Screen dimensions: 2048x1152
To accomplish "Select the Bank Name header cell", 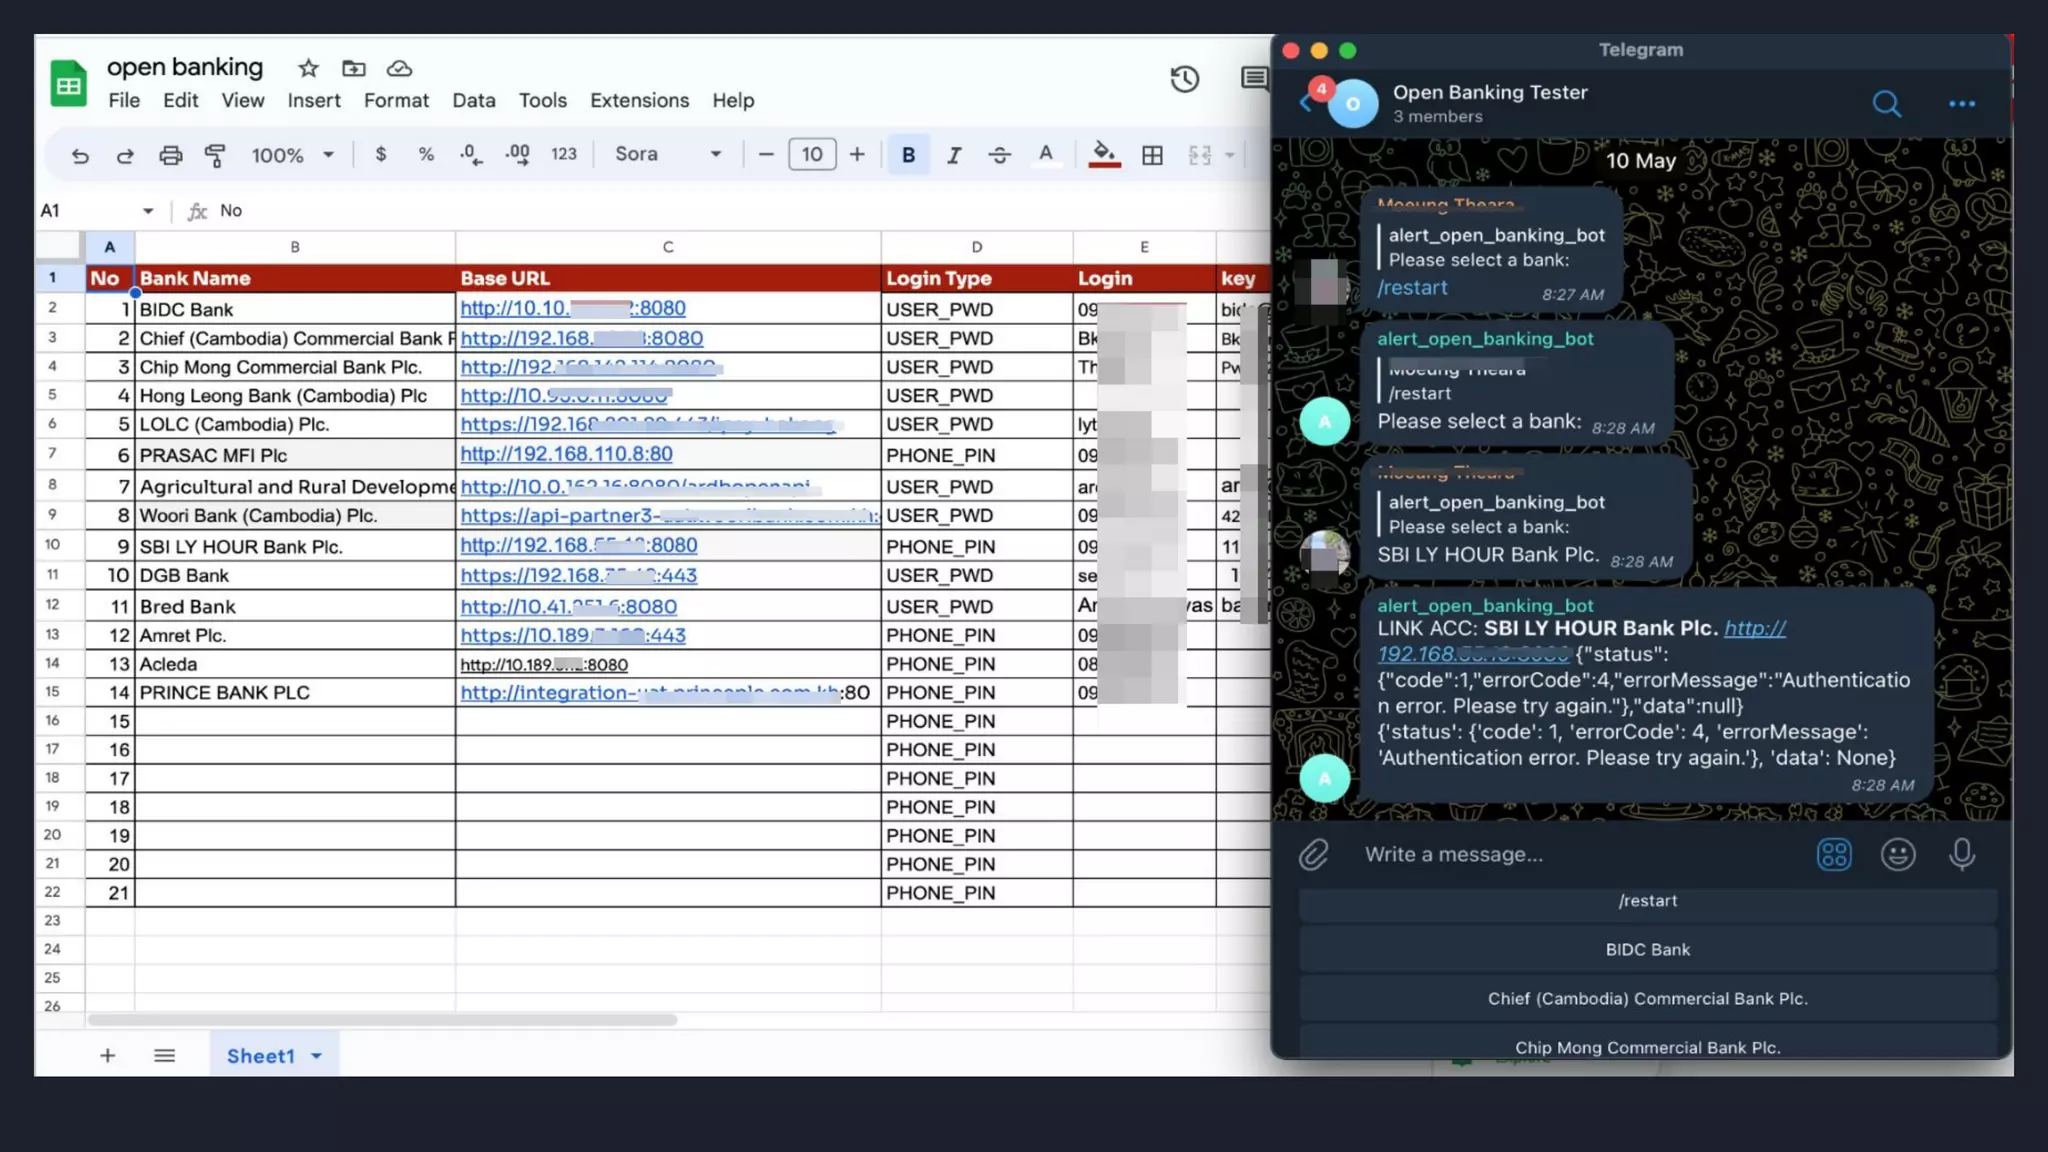I will click(x=295, y=278).
